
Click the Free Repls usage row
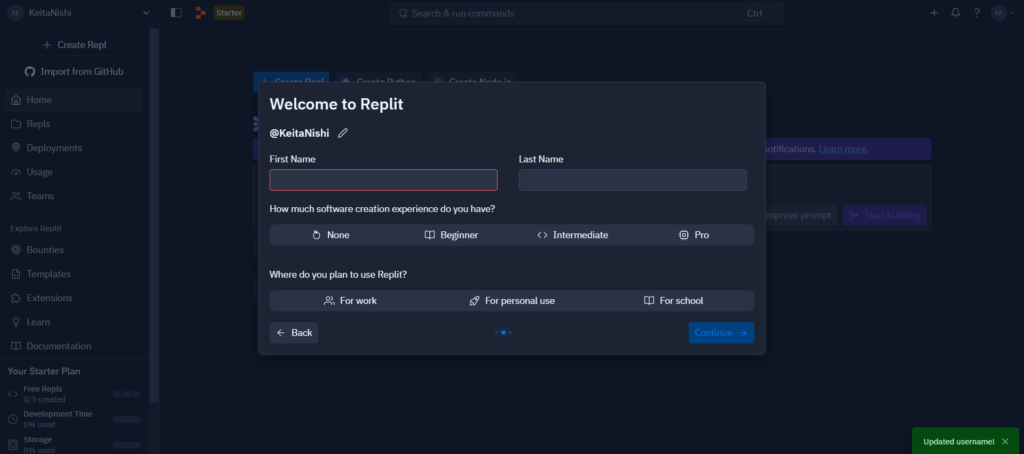[74, 394]
